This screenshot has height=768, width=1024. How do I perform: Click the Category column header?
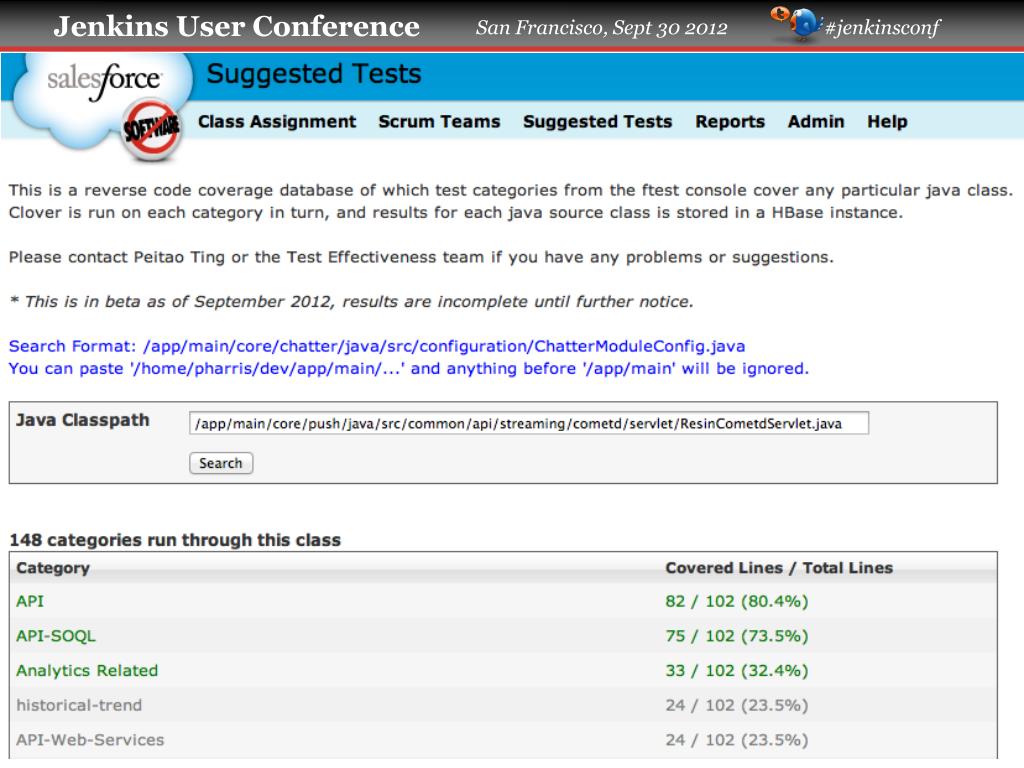click(x=53, y=568)
